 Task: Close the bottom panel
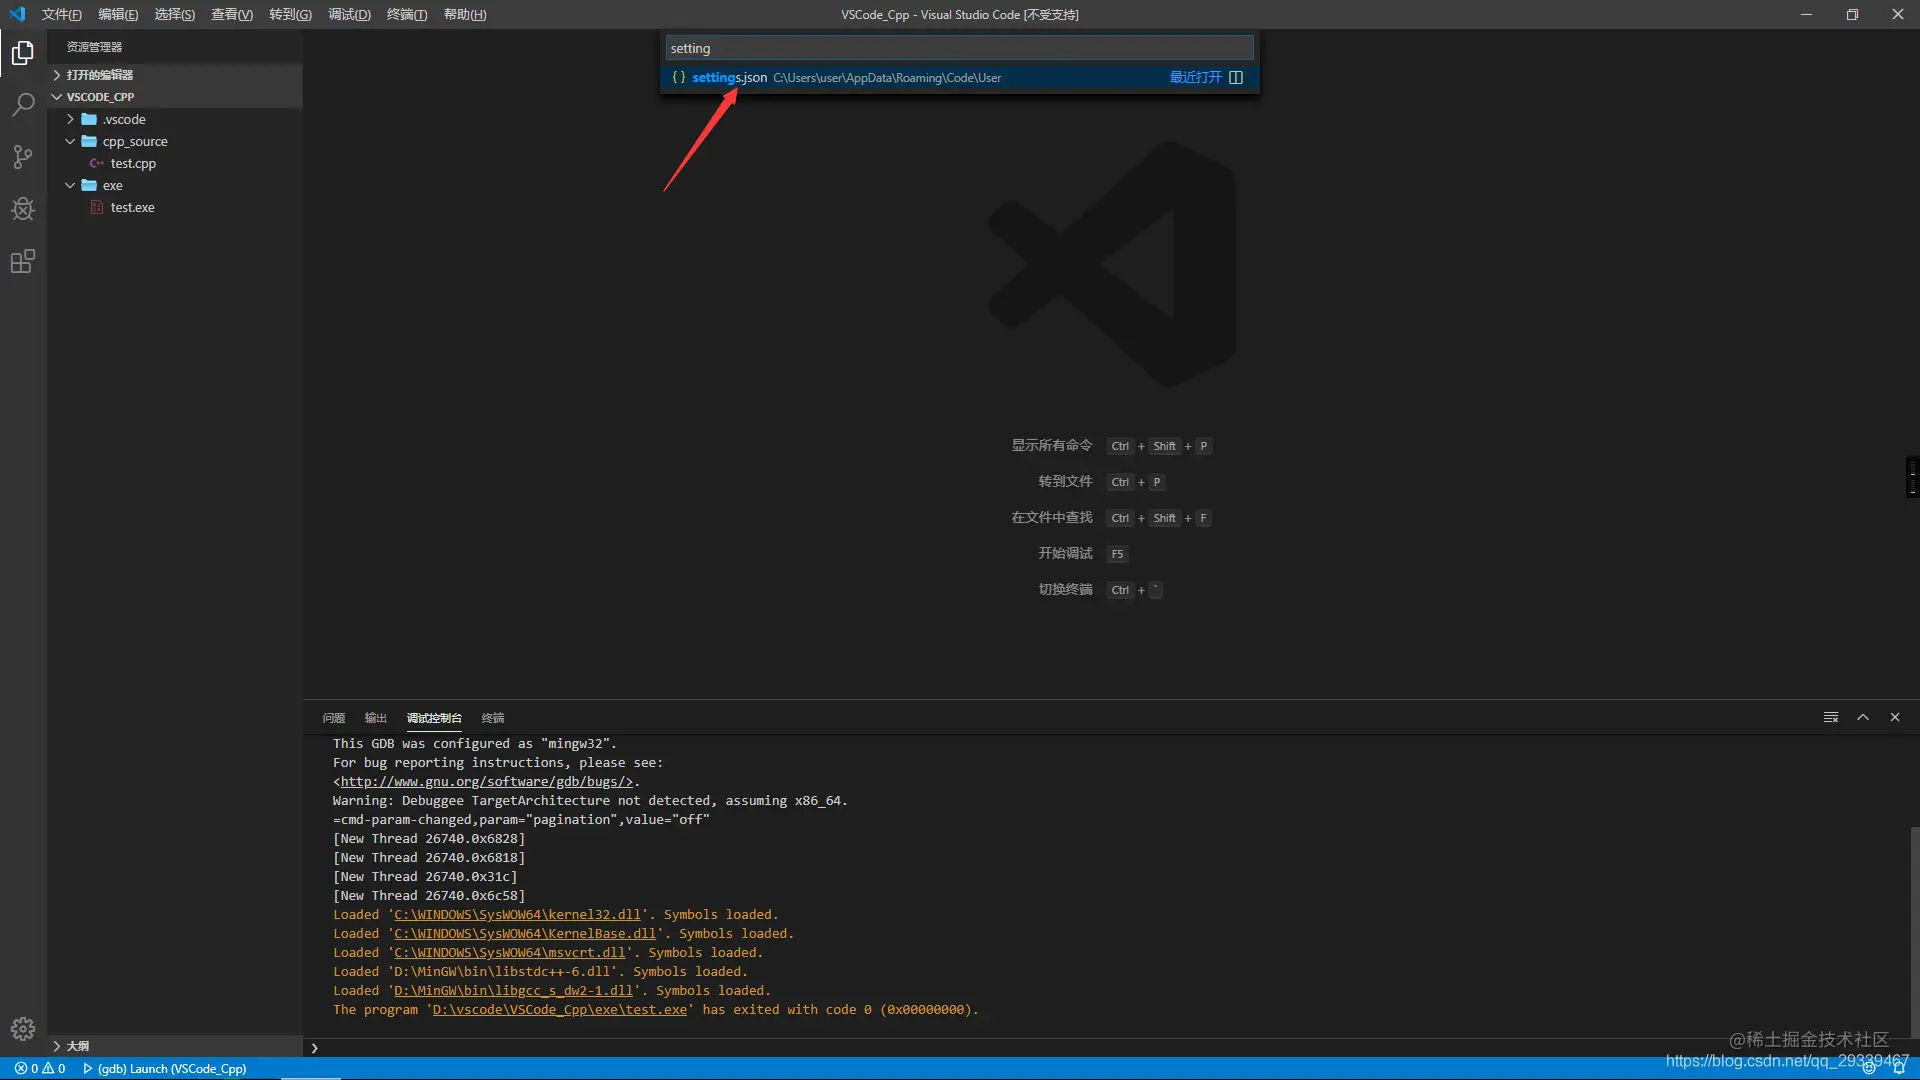pyautogui.click(x=1895, y=718)
